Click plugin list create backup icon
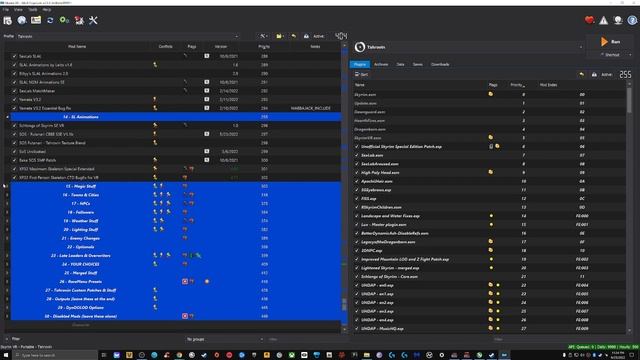 click(594, 74)
